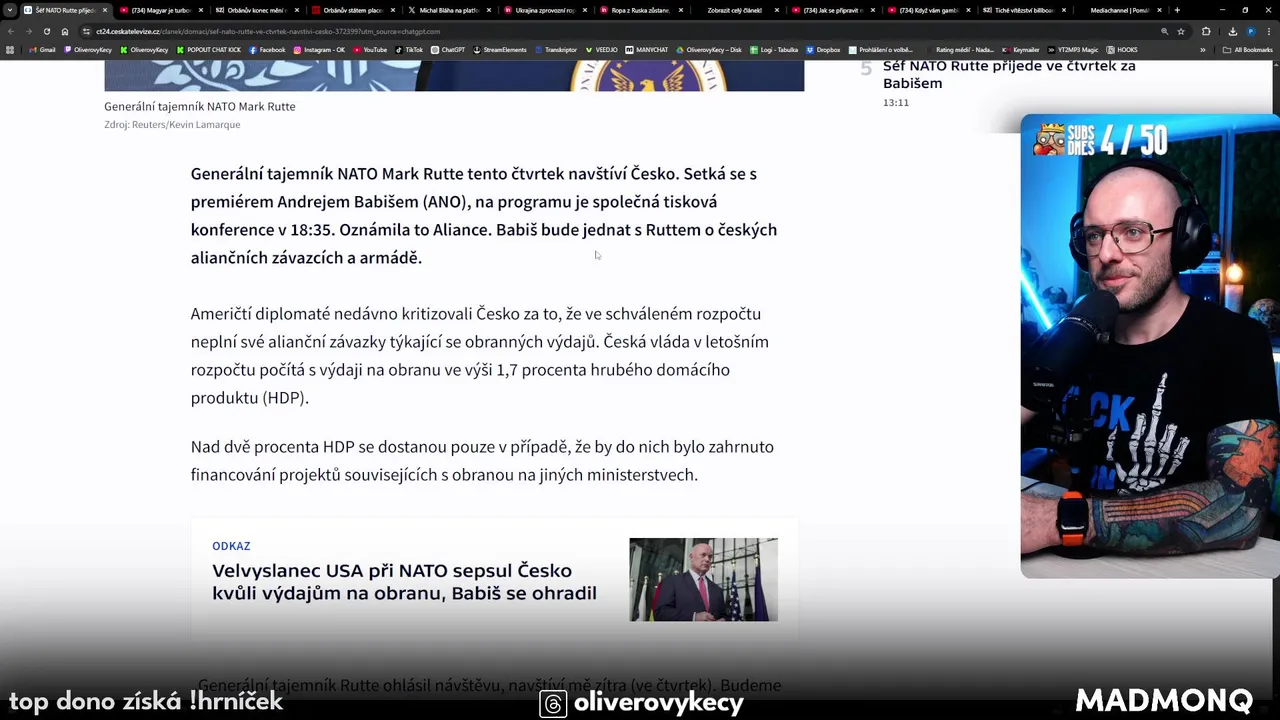Open the Facebook bookmark
Image resolution: width=1280 pixels, height=720 pixels.
[267, 50]
